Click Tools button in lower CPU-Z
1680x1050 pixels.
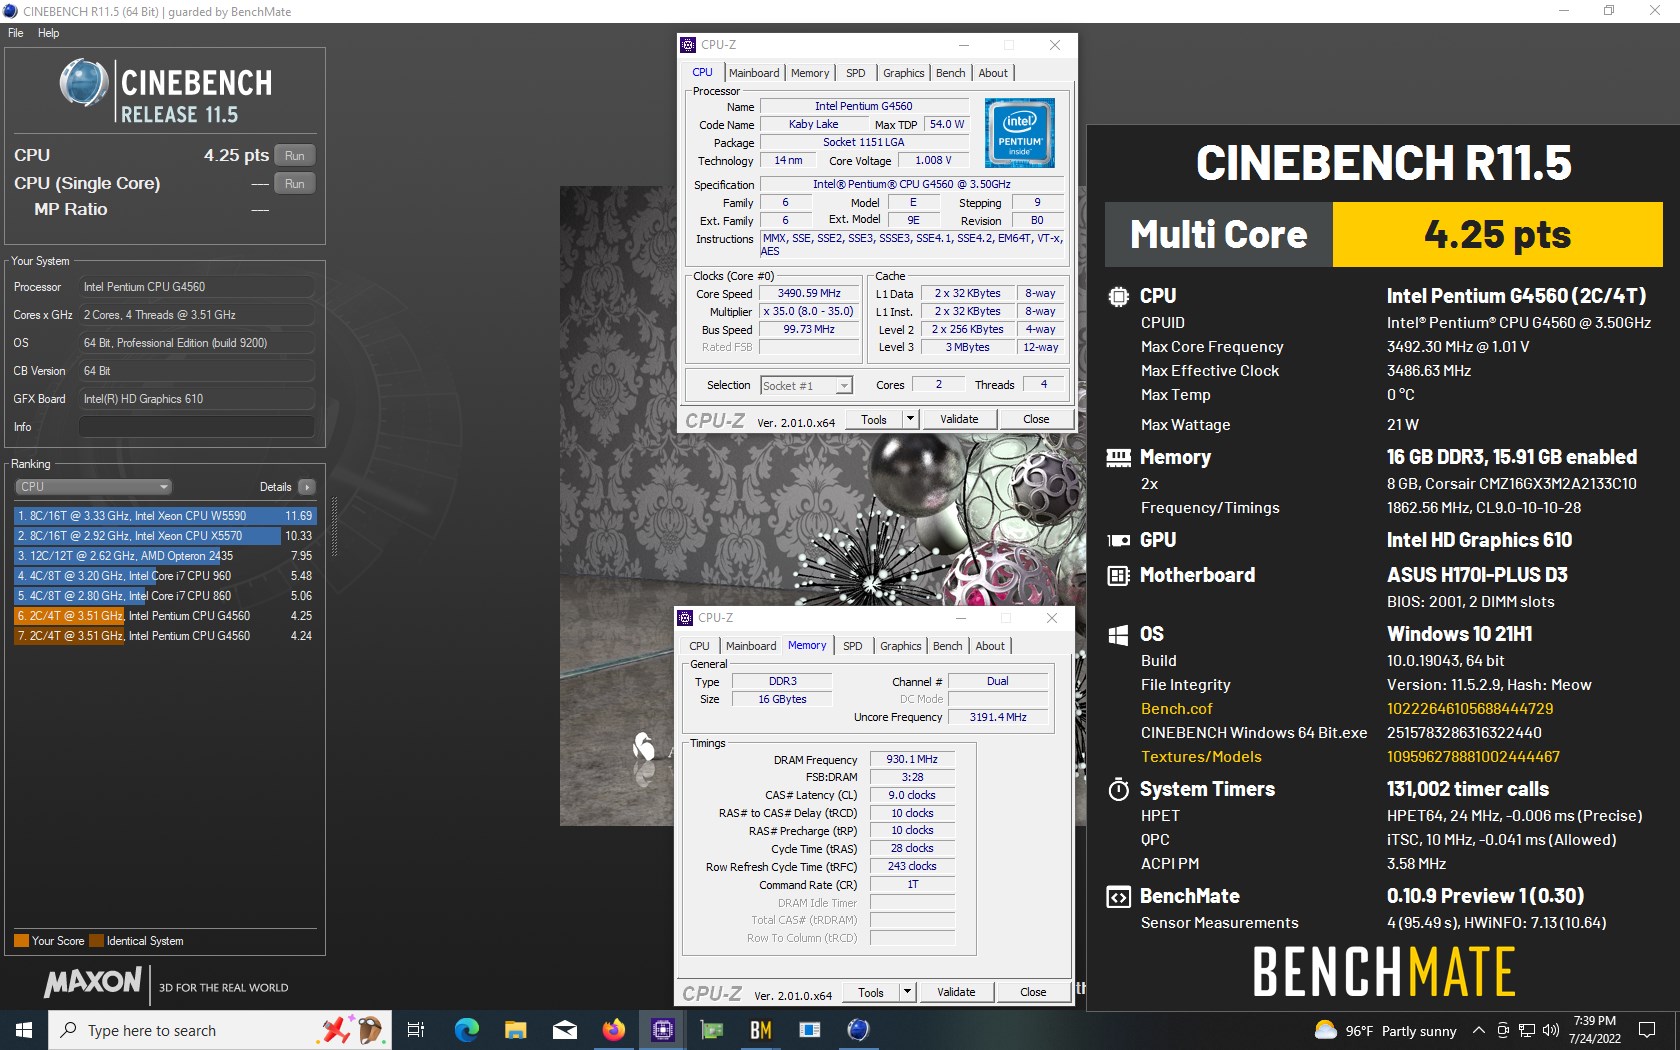[x=871, y=992]
